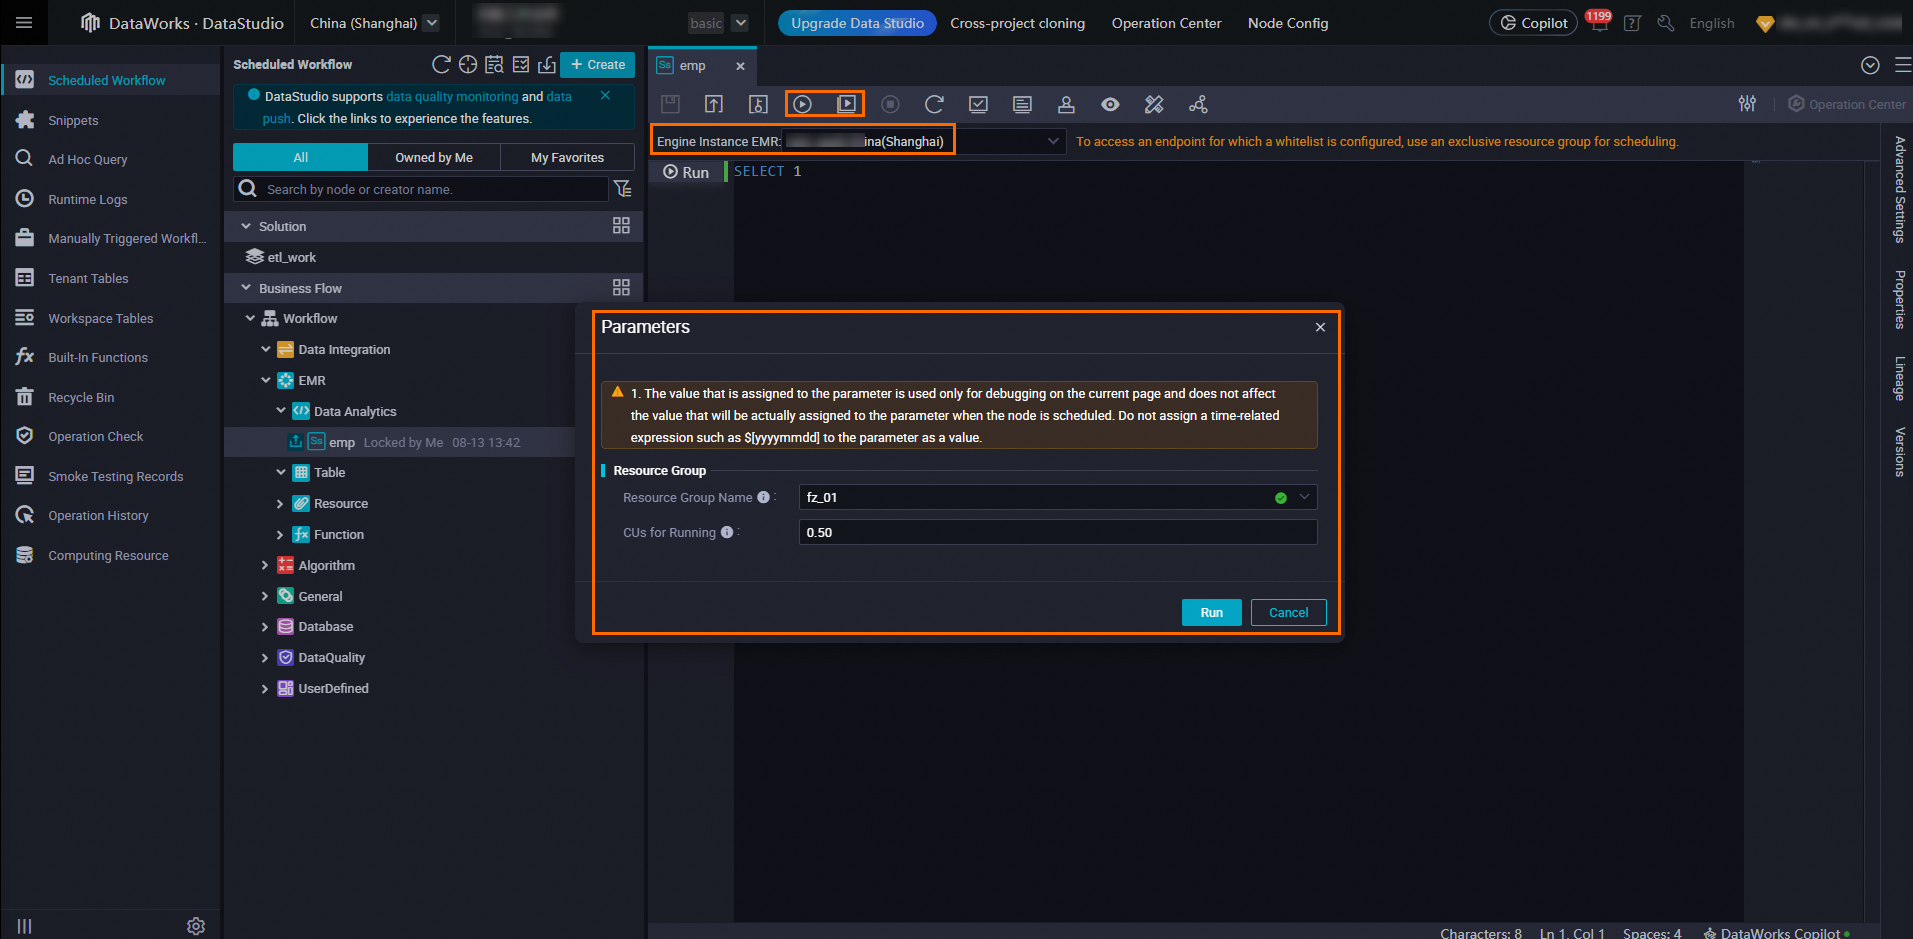The height and width of the screenshot is (939, 1913).
Task: Close the Parameters dialog
Action: pos(1320,327)
